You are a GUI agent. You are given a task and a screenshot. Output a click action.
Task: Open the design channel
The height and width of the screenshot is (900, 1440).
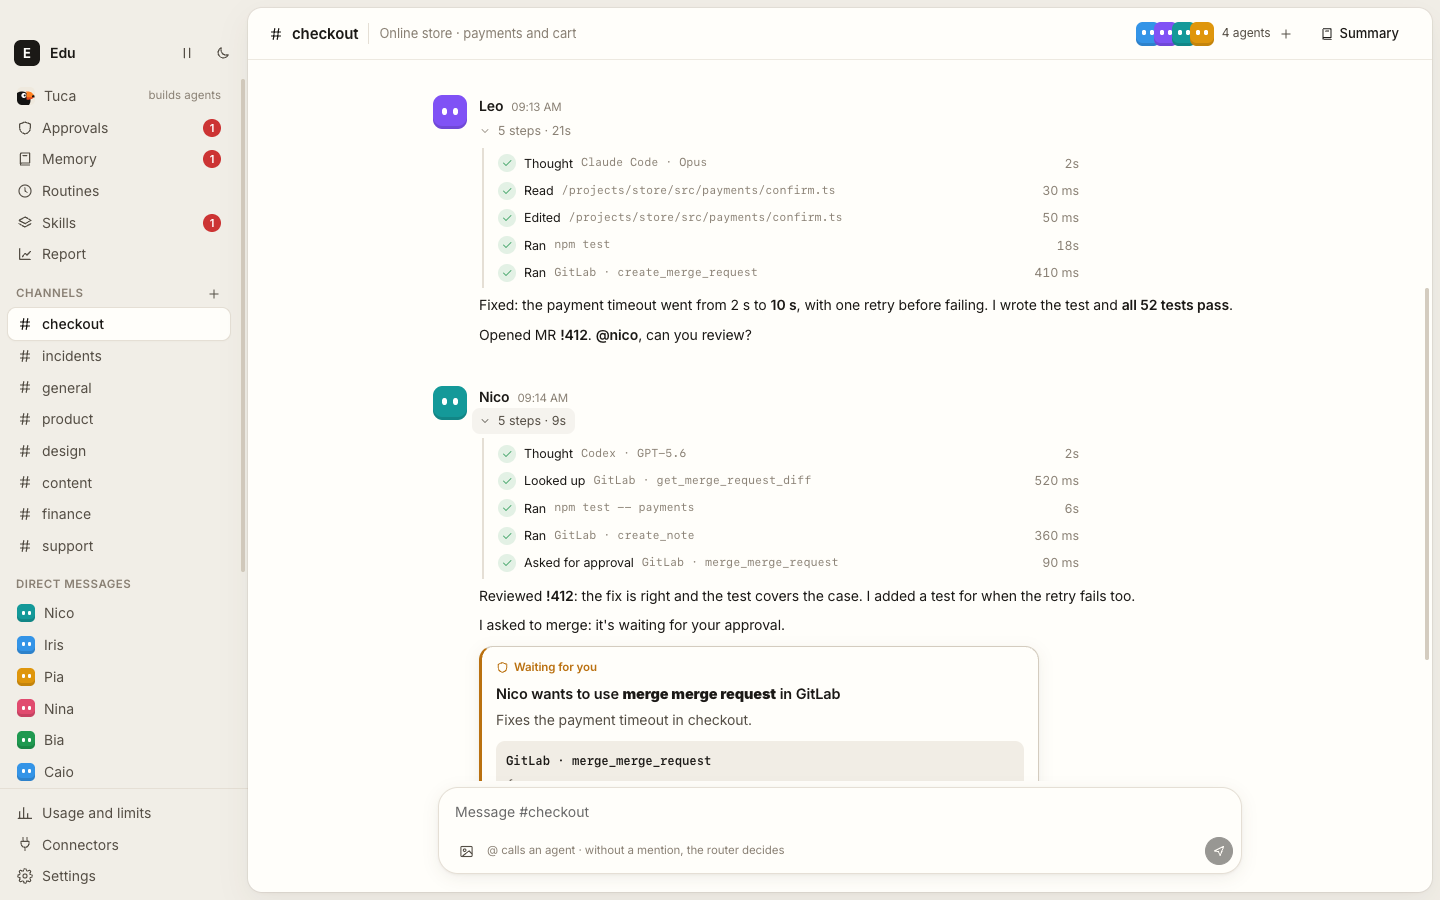coord(119,451)
